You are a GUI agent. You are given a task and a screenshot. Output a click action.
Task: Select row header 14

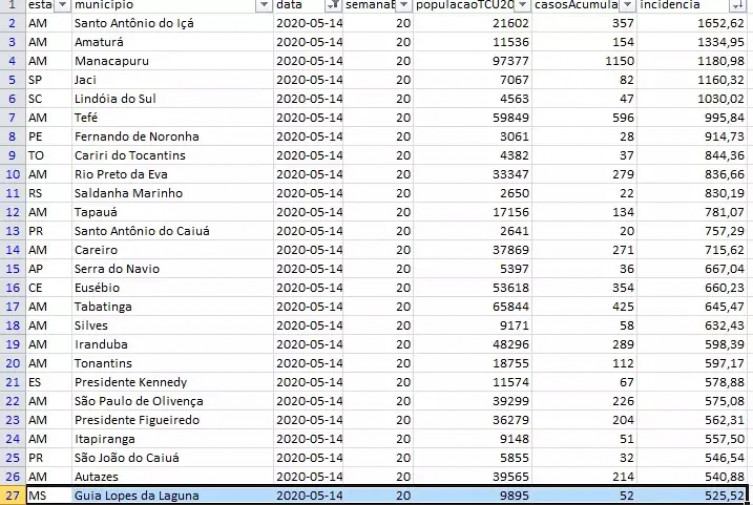tap(12, 250)
